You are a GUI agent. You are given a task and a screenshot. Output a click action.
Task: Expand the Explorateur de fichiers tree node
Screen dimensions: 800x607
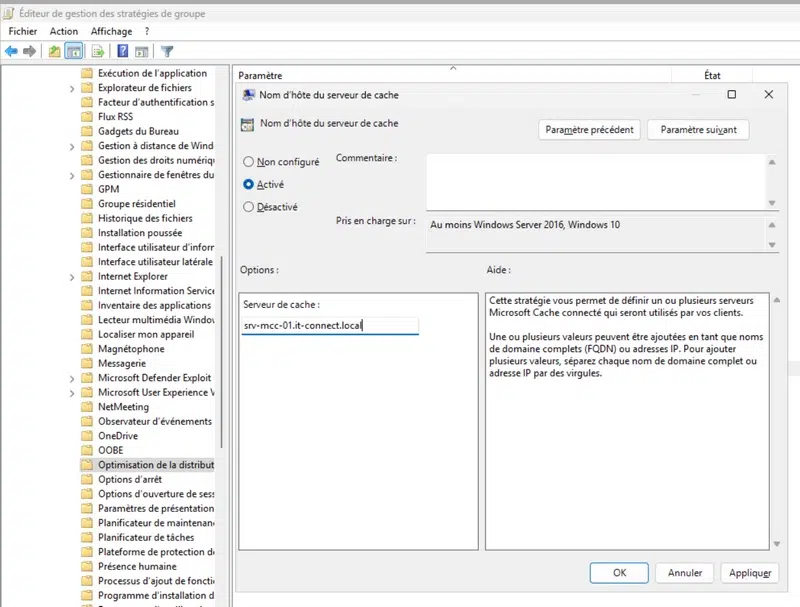(x=72, y=88)
